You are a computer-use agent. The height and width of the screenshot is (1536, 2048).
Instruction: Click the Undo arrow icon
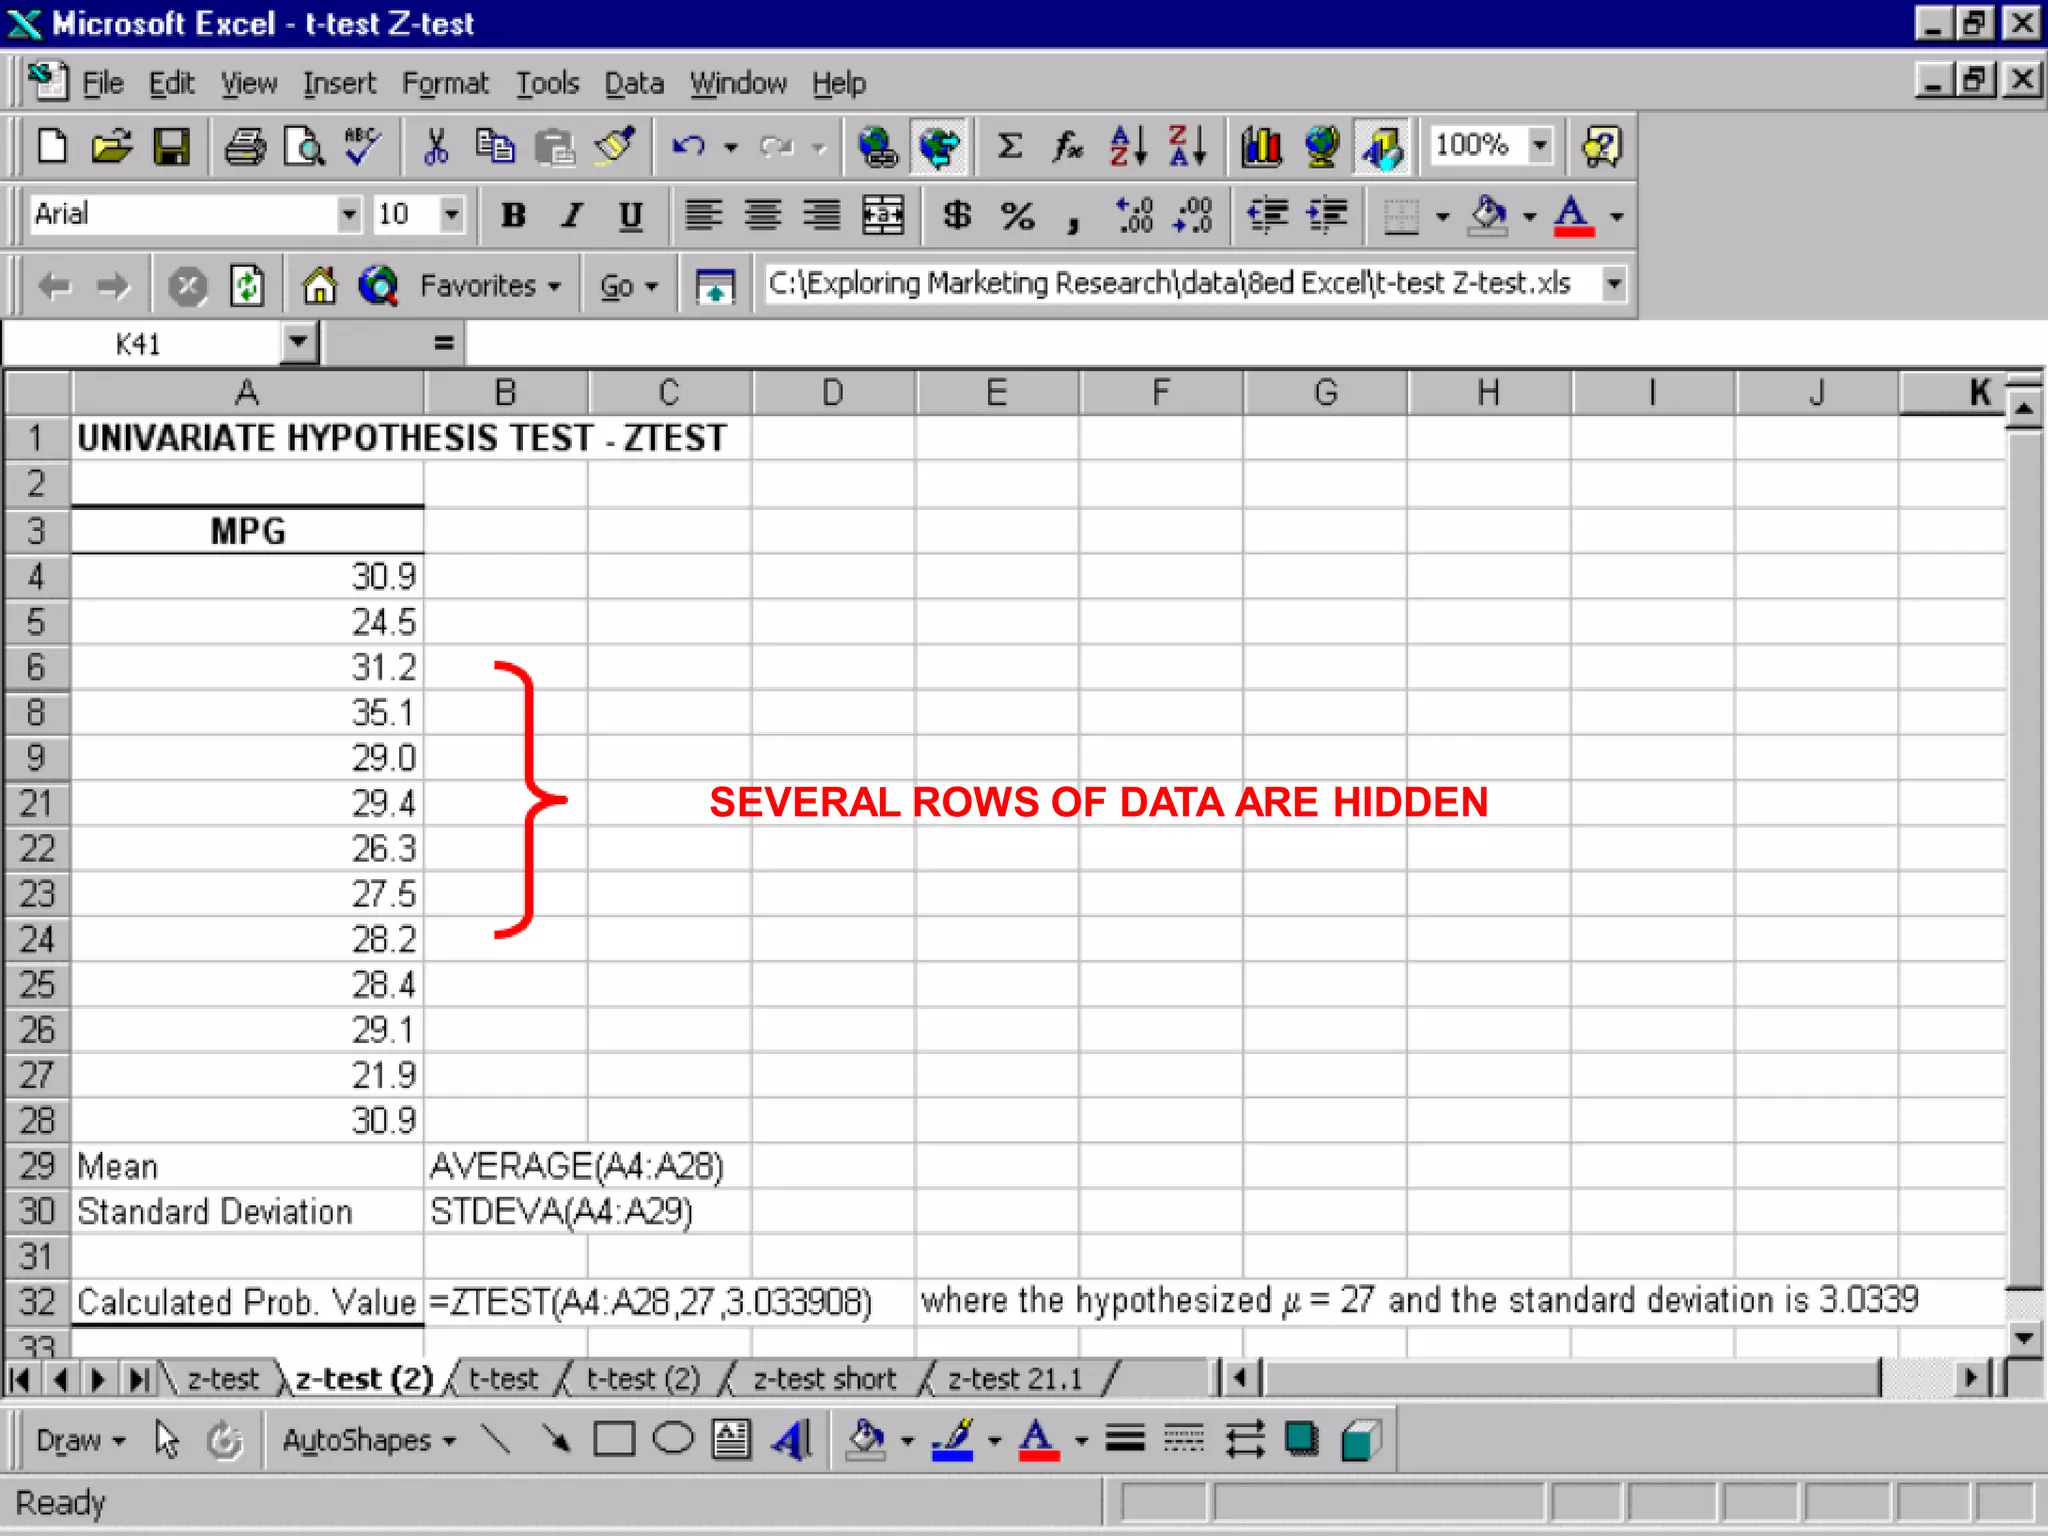[x=689, y=147]
